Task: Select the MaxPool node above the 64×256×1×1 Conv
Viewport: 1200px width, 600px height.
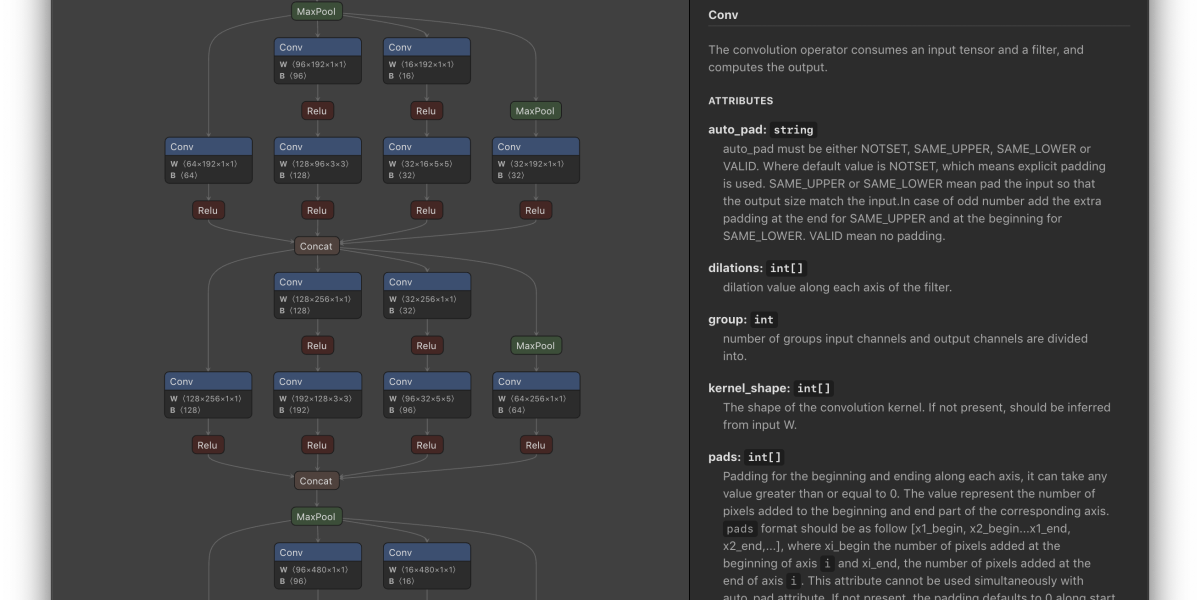Action: click(535, 346)
